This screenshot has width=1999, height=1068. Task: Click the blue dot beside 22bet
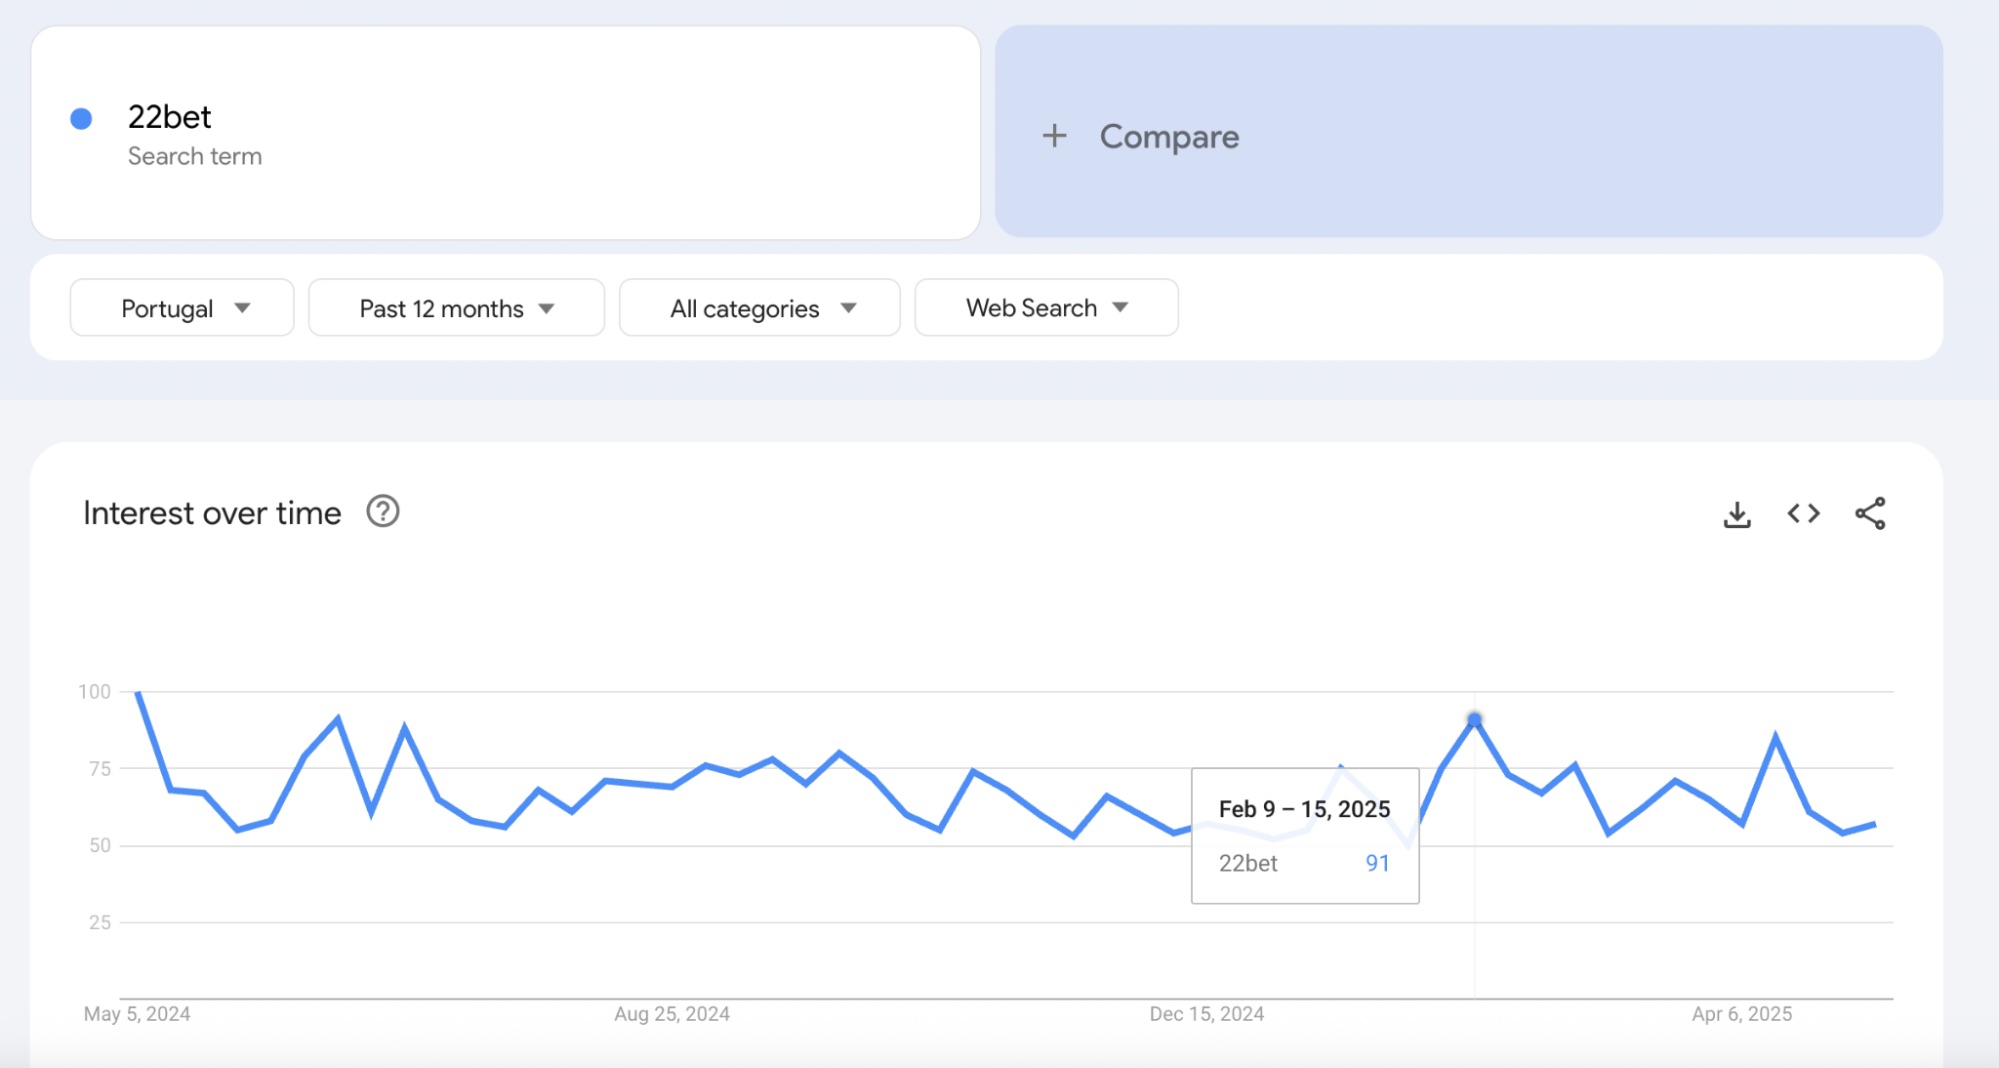point(81,119)
